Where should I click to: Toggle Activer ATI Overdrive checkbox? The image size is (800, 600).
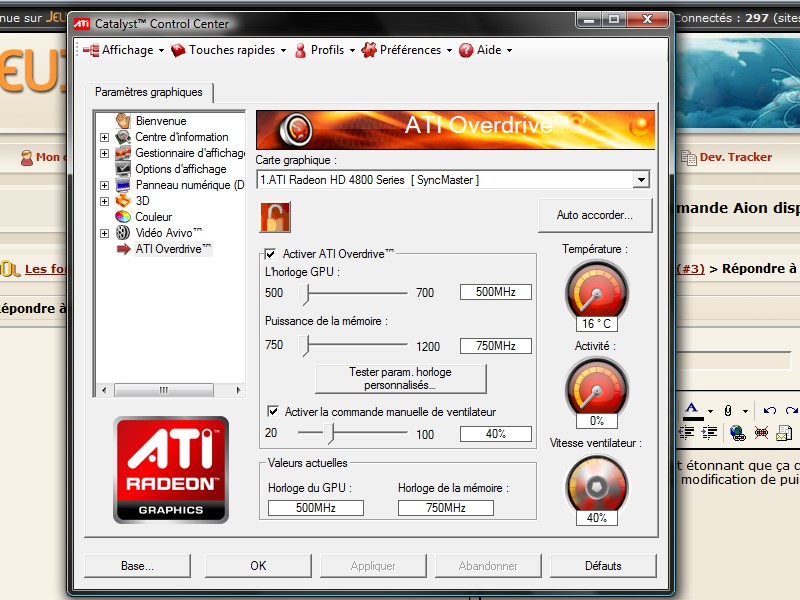(270, 254)
